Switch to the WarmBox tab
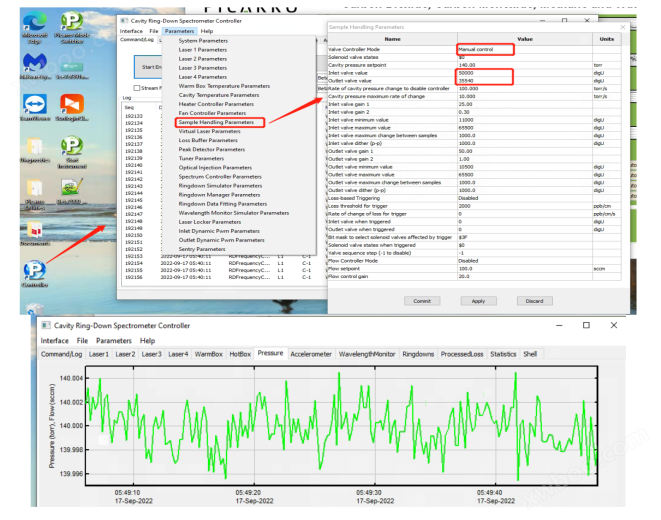 [209, 354]
